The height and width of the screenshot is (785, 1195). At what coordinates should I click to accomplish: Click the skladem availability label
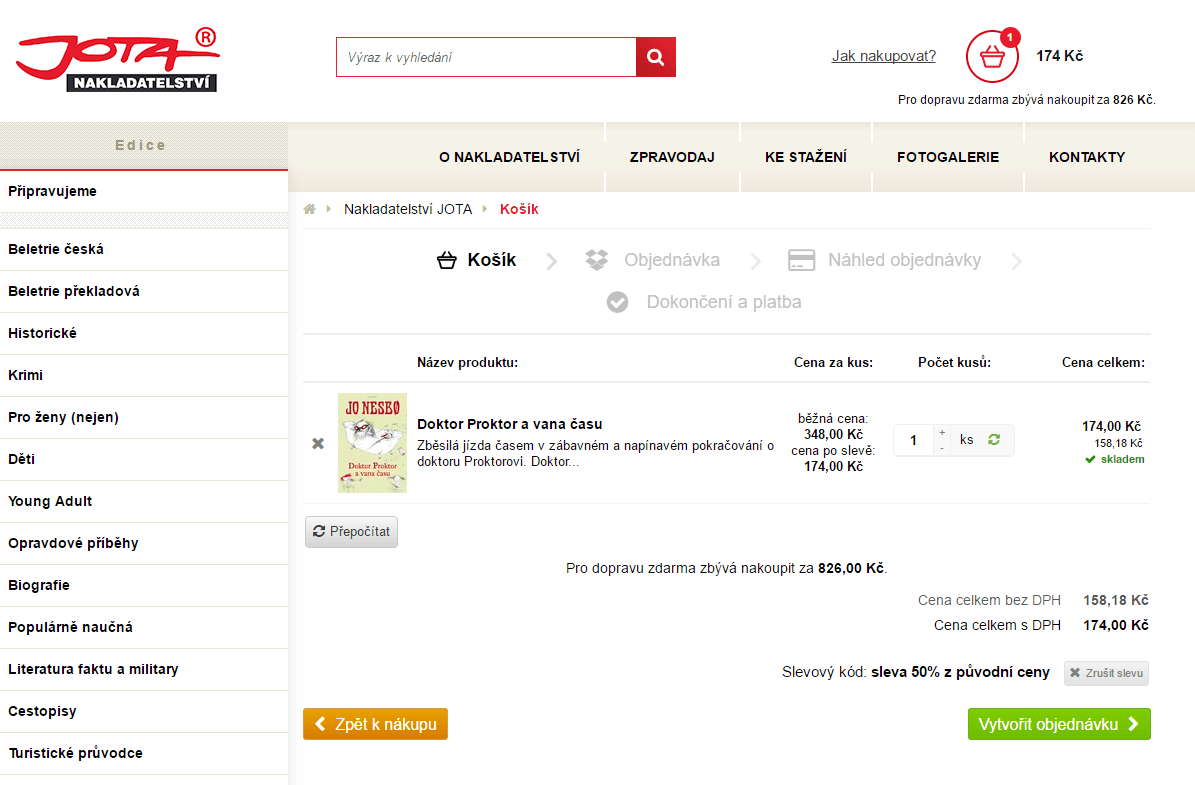click(1115, 460)
